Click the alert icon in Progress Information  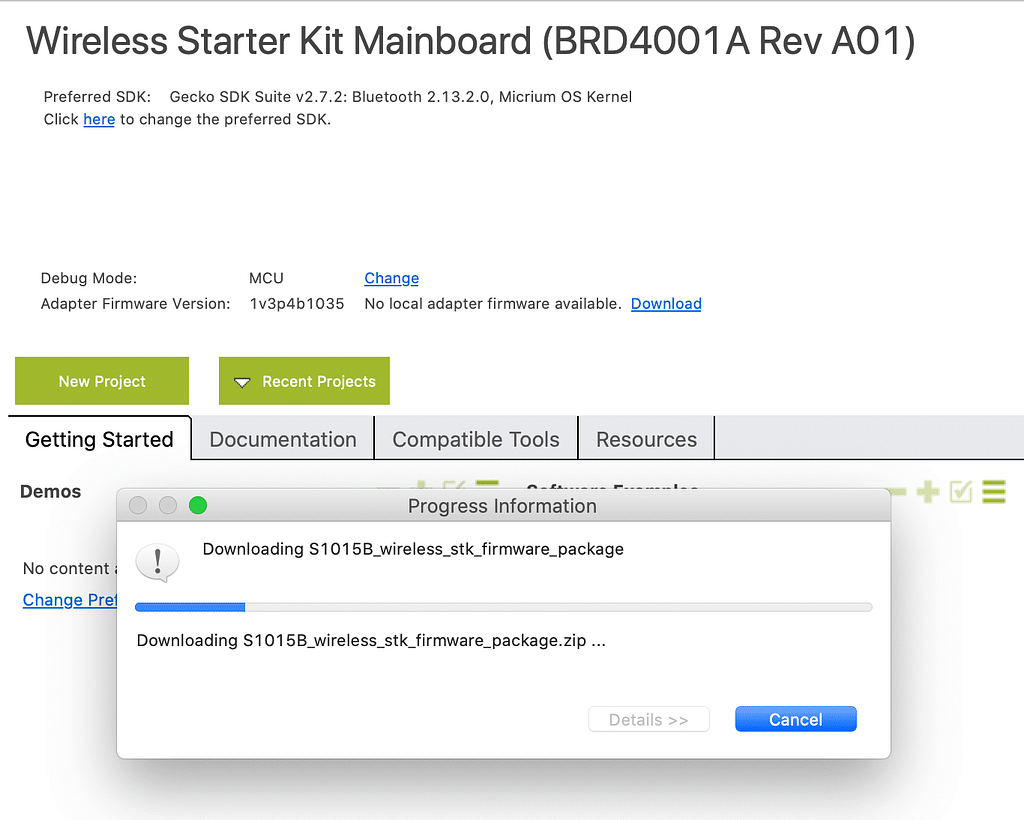pyautogui.click(x=158, y=563)
